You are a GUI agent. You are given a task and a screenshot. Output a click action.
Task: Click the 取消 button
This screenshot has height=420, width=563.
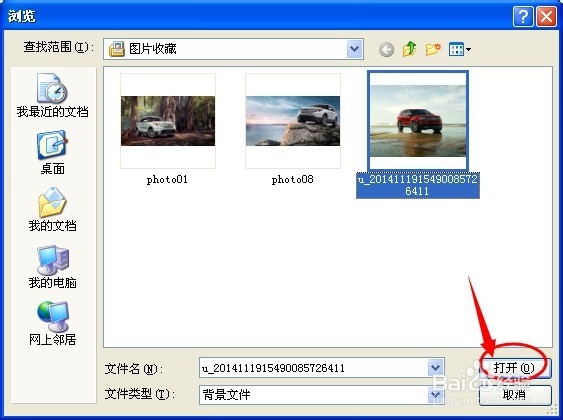[x=515, y=395]
